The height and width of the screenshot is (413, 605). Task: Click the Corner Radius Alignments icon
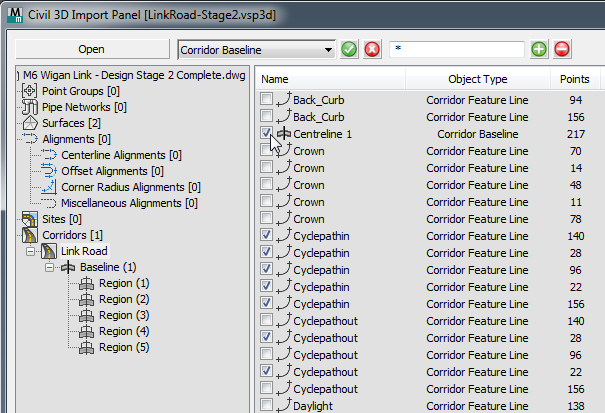tap(49, 187)
